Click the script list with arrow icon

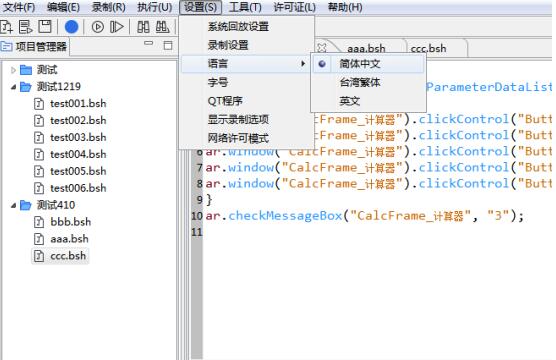(26, 27)
